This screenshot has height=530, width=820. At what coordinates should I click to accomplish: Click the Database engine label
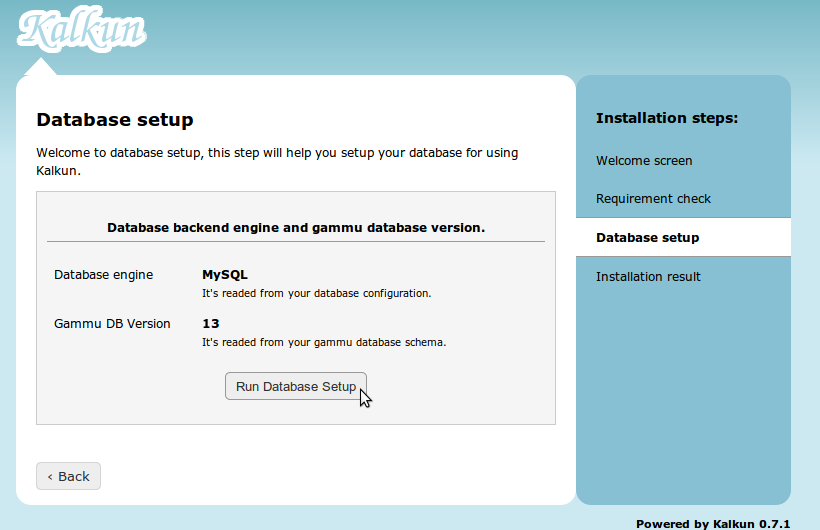104,275
